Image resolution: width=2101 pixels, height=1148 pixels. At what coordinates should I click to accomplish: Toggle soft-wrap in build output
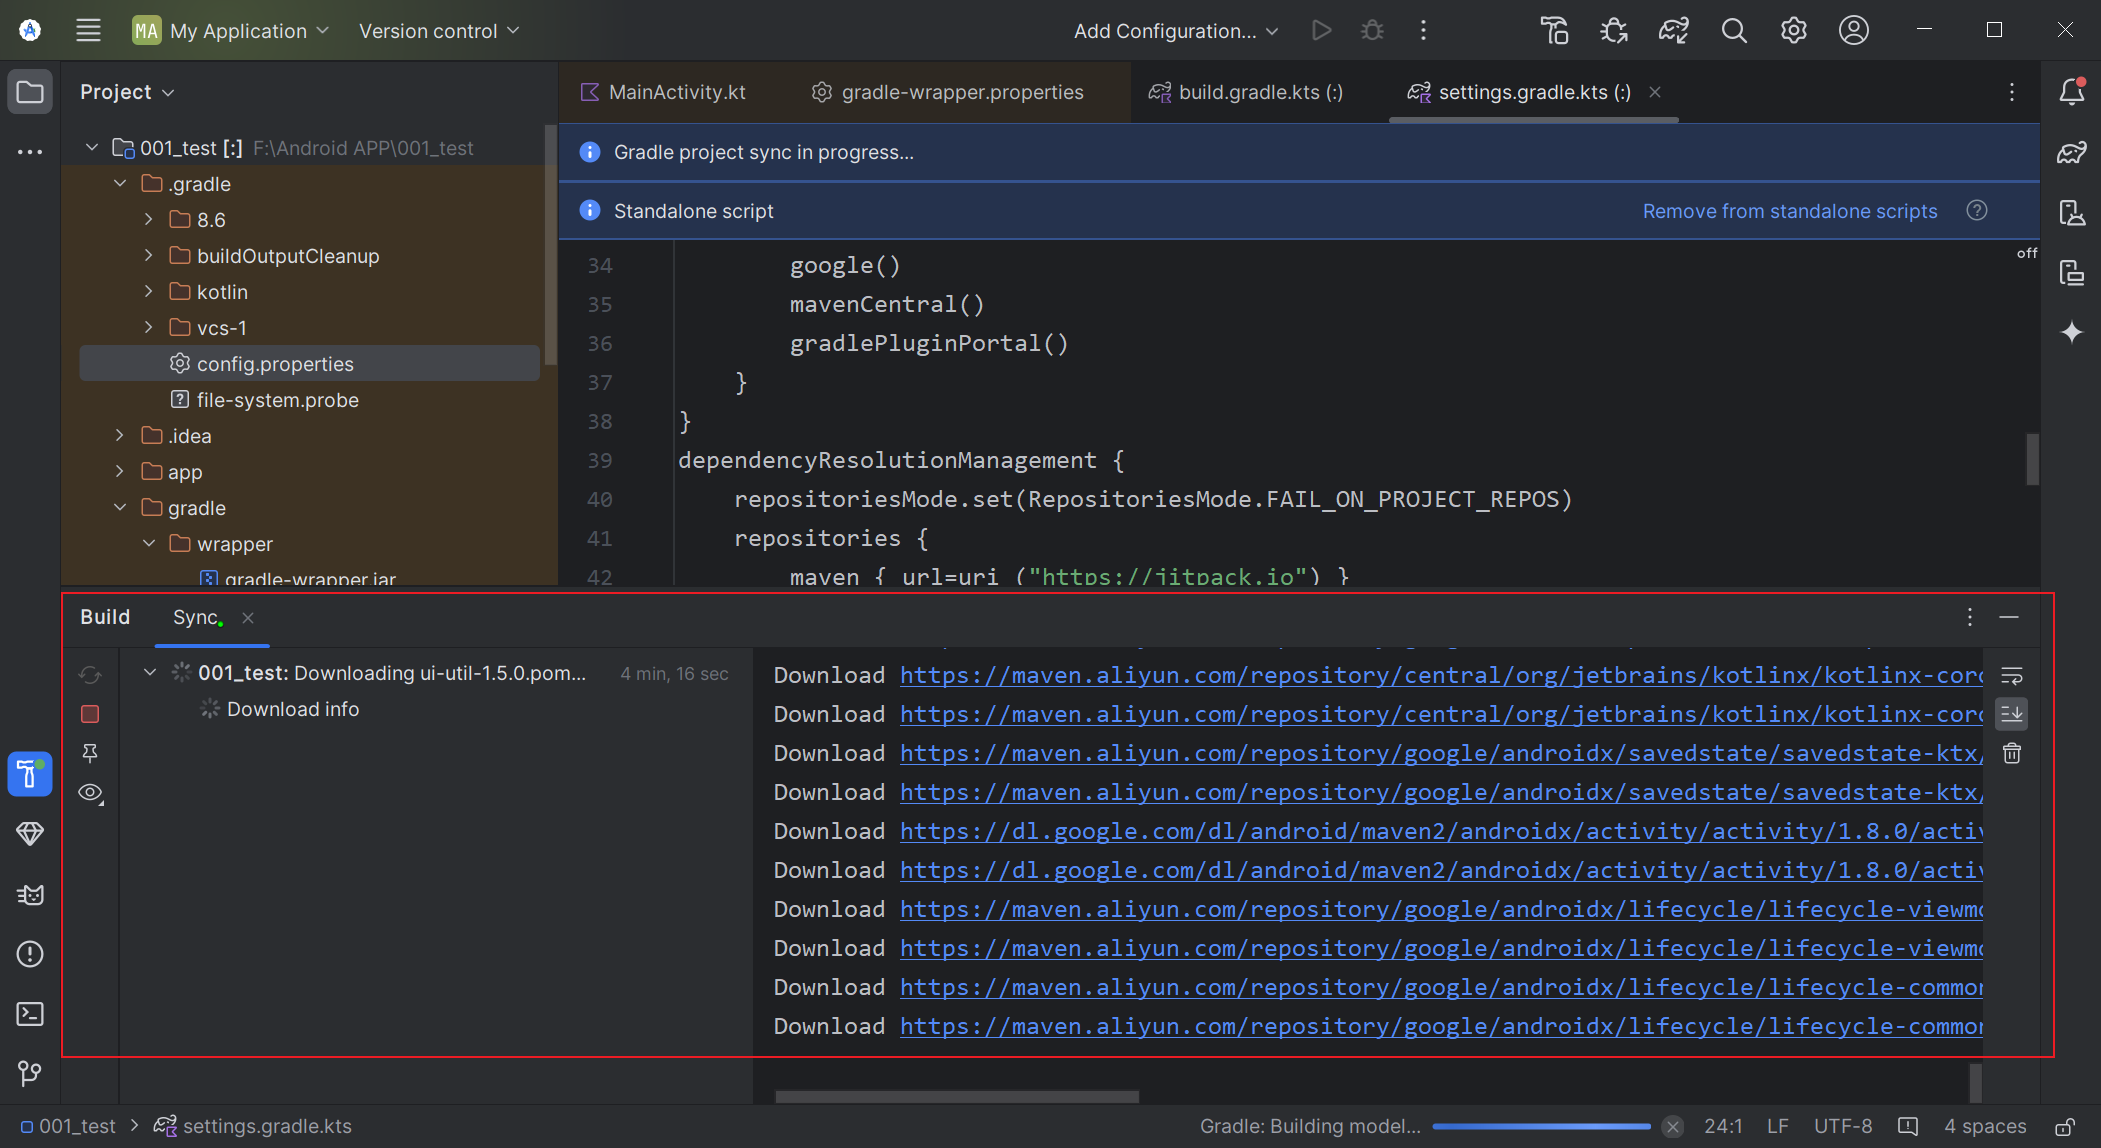pyautogui.click(x=2012, y=676)
